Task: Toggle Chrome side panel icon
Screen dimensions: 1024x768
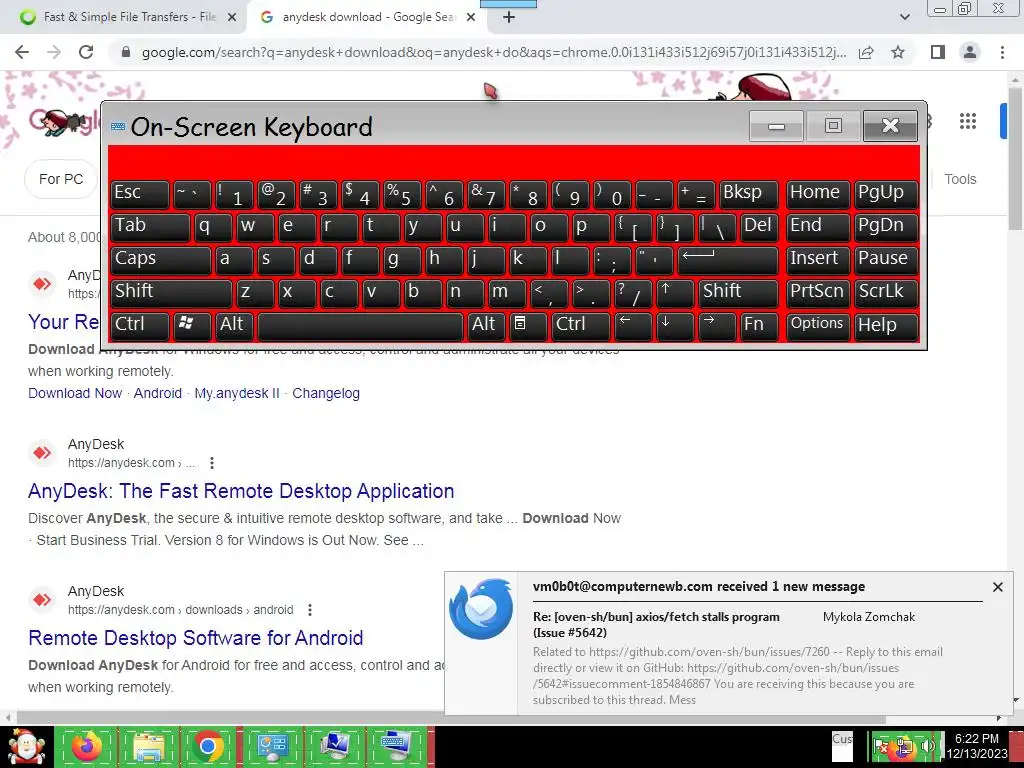Action: (x=938, y=52)
